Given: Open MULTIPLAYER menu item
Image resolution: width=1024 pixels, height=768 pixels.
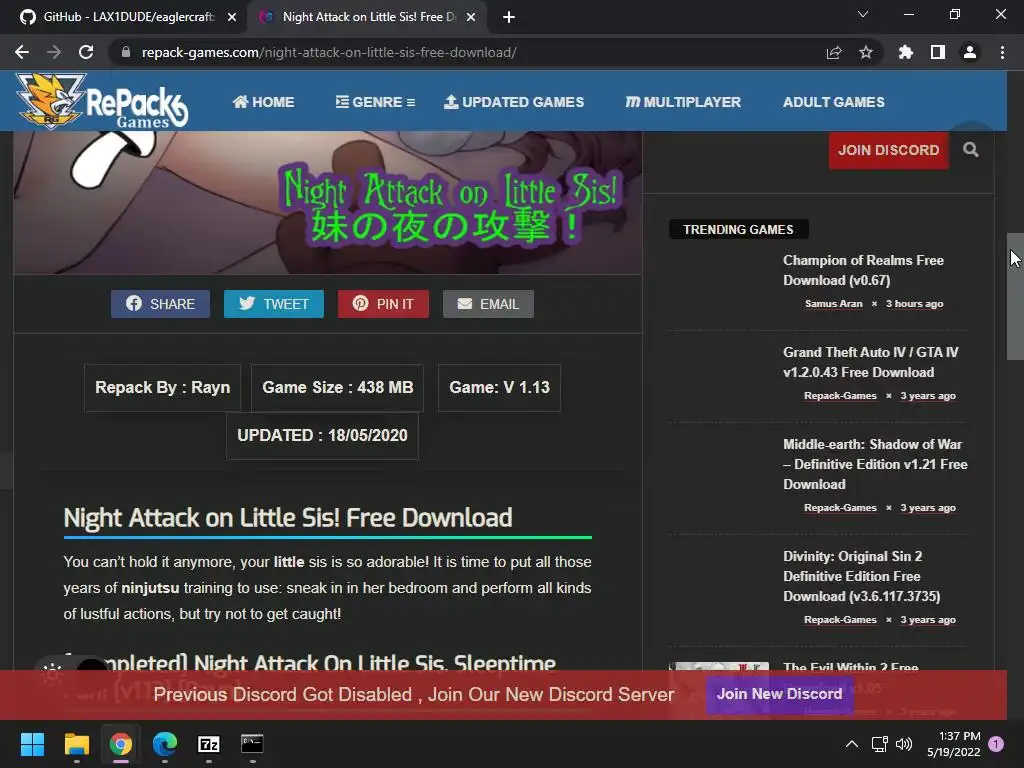Looking at the screenshot, I should 682,102.
